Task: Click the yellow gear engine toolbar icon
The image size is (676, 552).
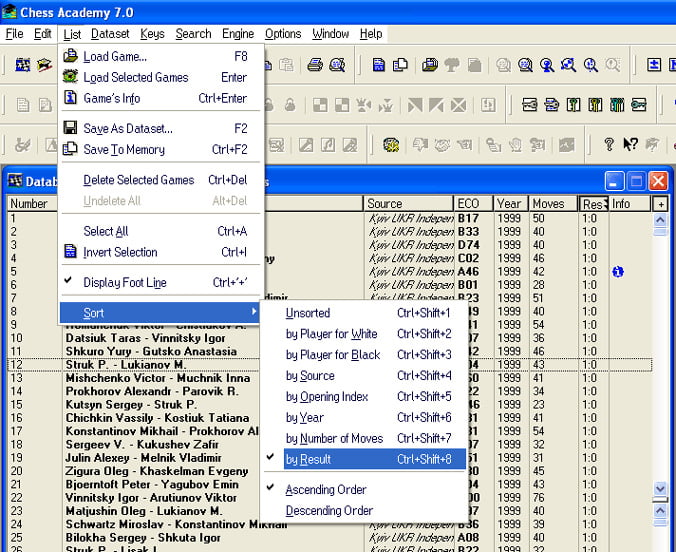Action: coord(391,145)
